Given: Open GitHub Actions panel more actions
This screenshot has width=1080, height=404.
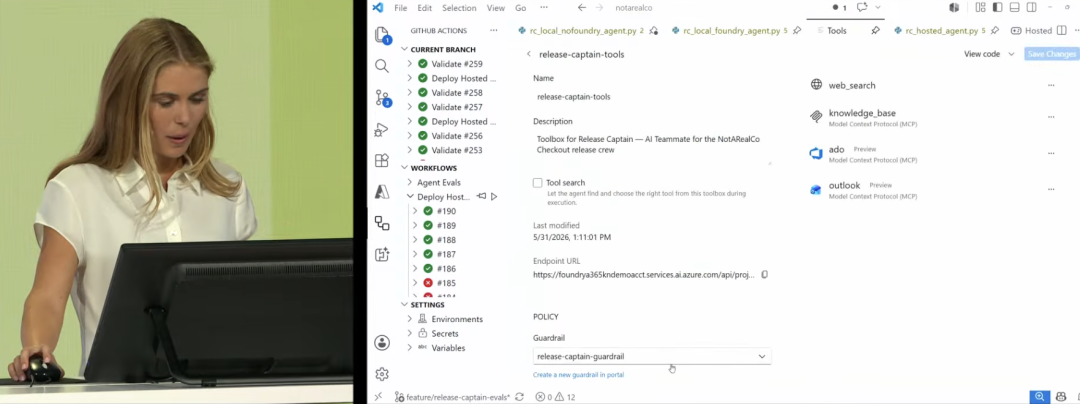Looking at the screenshot, I should point(493,30).
